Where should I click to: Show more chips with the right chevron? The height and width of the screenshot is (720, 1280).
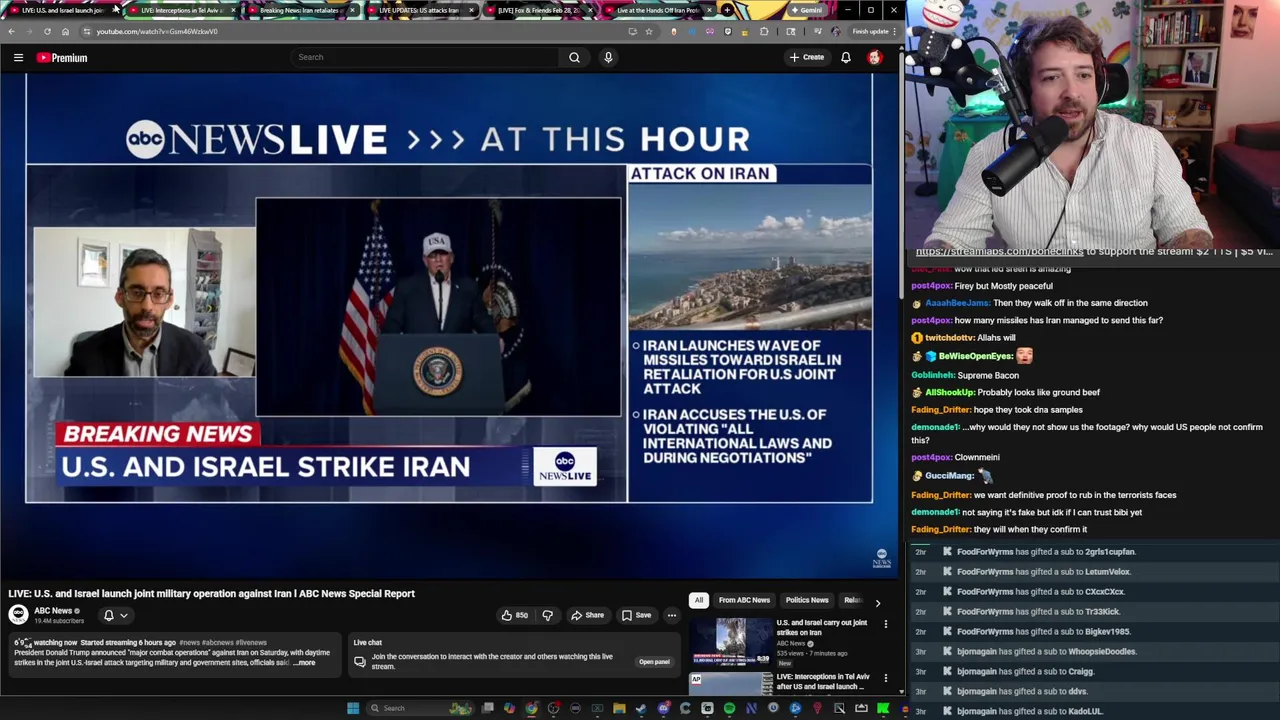[x=877, y=602]
